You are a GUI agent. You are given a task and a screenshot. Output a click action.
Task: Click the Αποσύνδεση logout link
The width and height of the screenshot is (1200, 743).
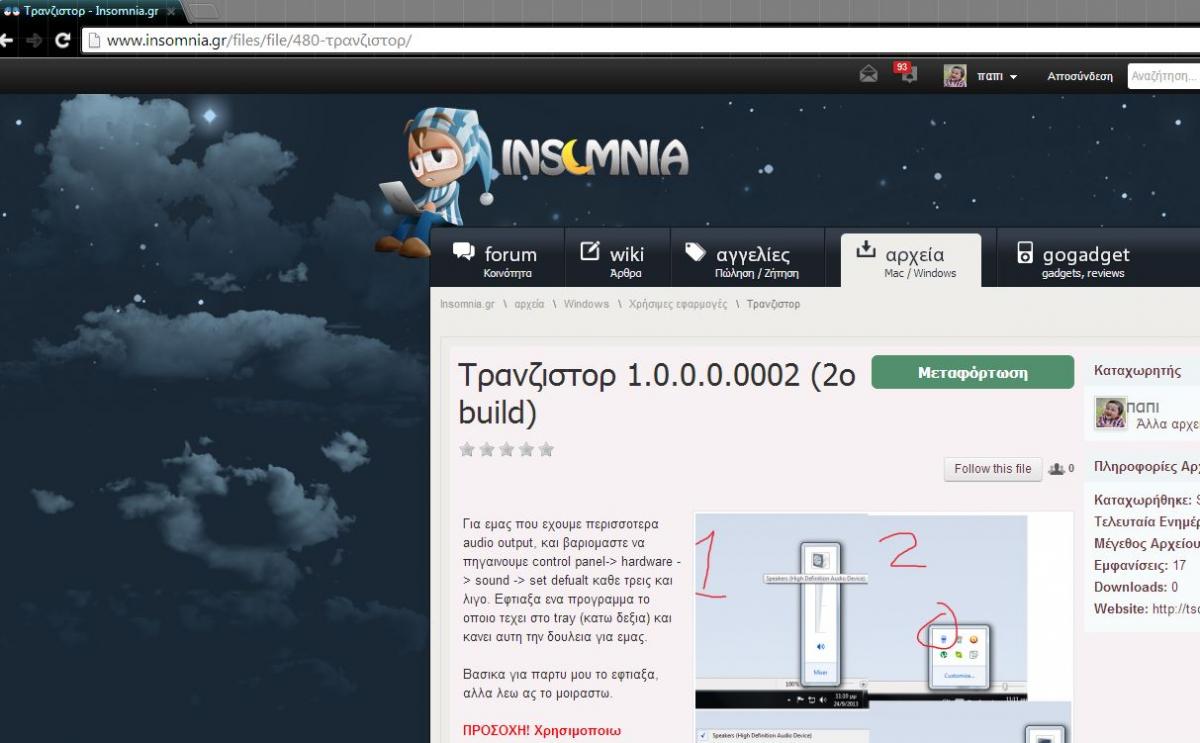click(x=1080, y=76)
